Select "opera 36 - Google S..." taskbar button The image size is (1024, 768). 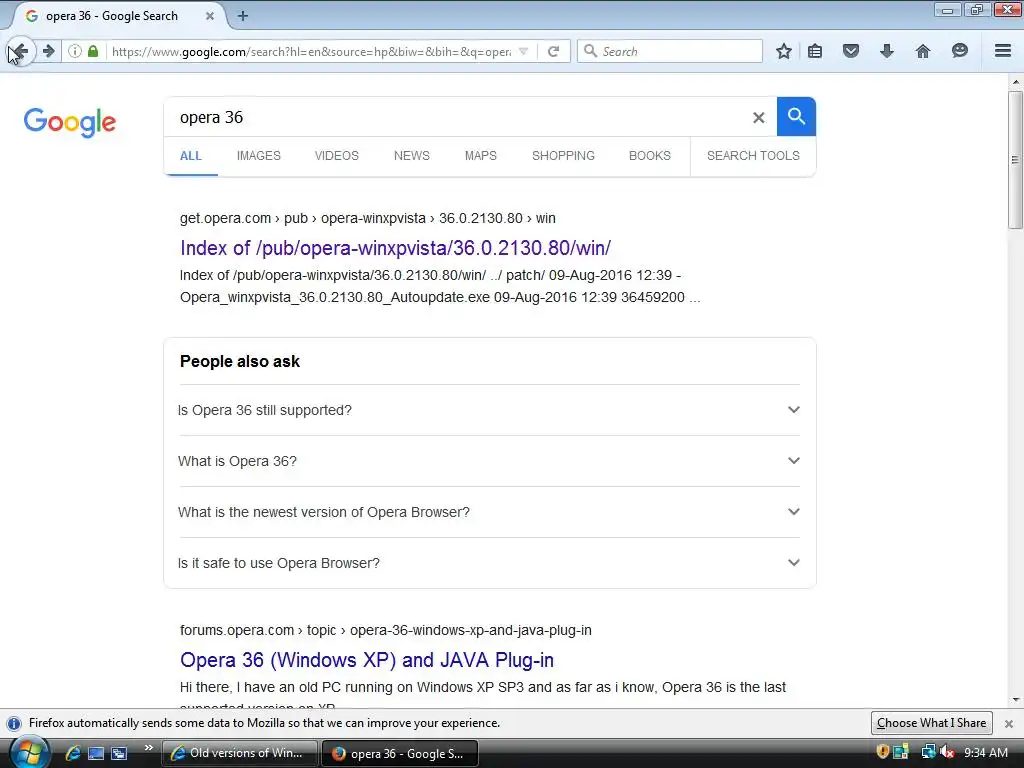[400, 753]
